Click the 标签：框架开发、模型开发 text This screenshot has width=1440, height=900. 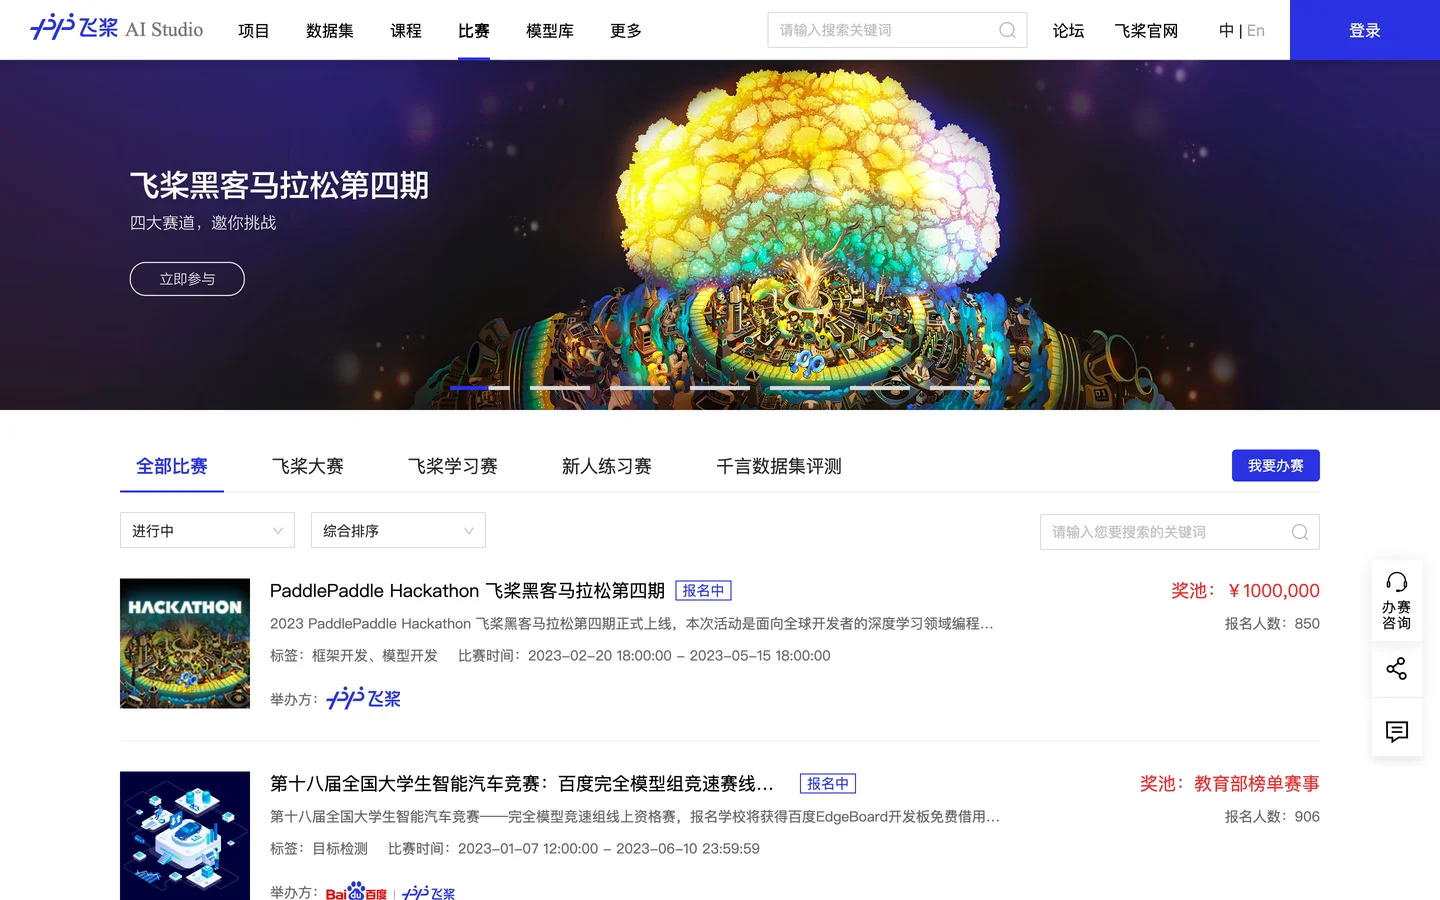click(x=354, y=656)
